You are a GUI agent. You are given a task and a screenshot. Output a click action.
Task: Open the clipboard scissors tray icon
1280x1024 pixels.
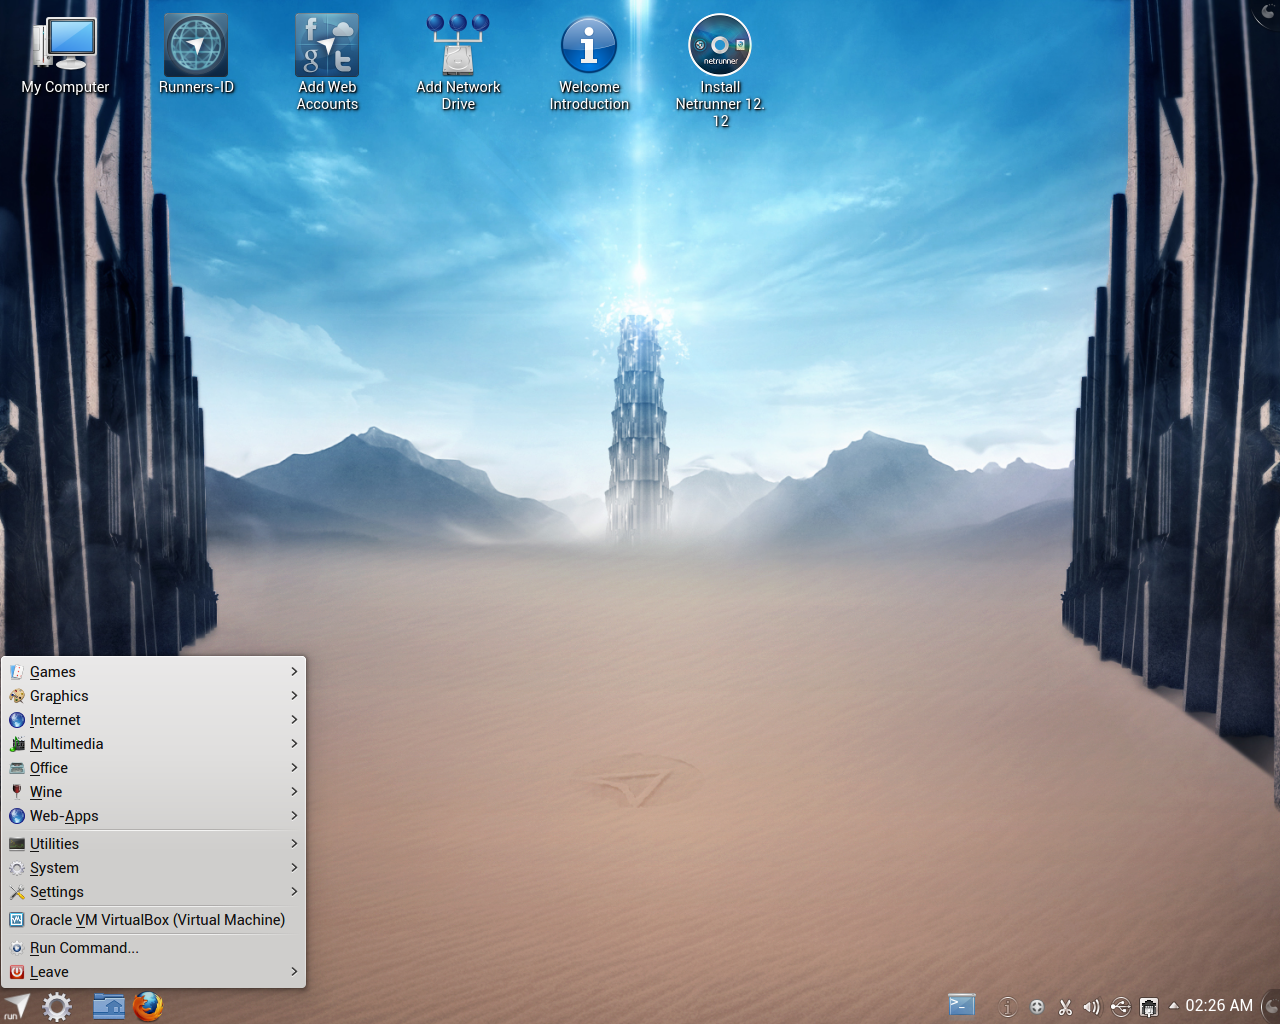1065,1007
